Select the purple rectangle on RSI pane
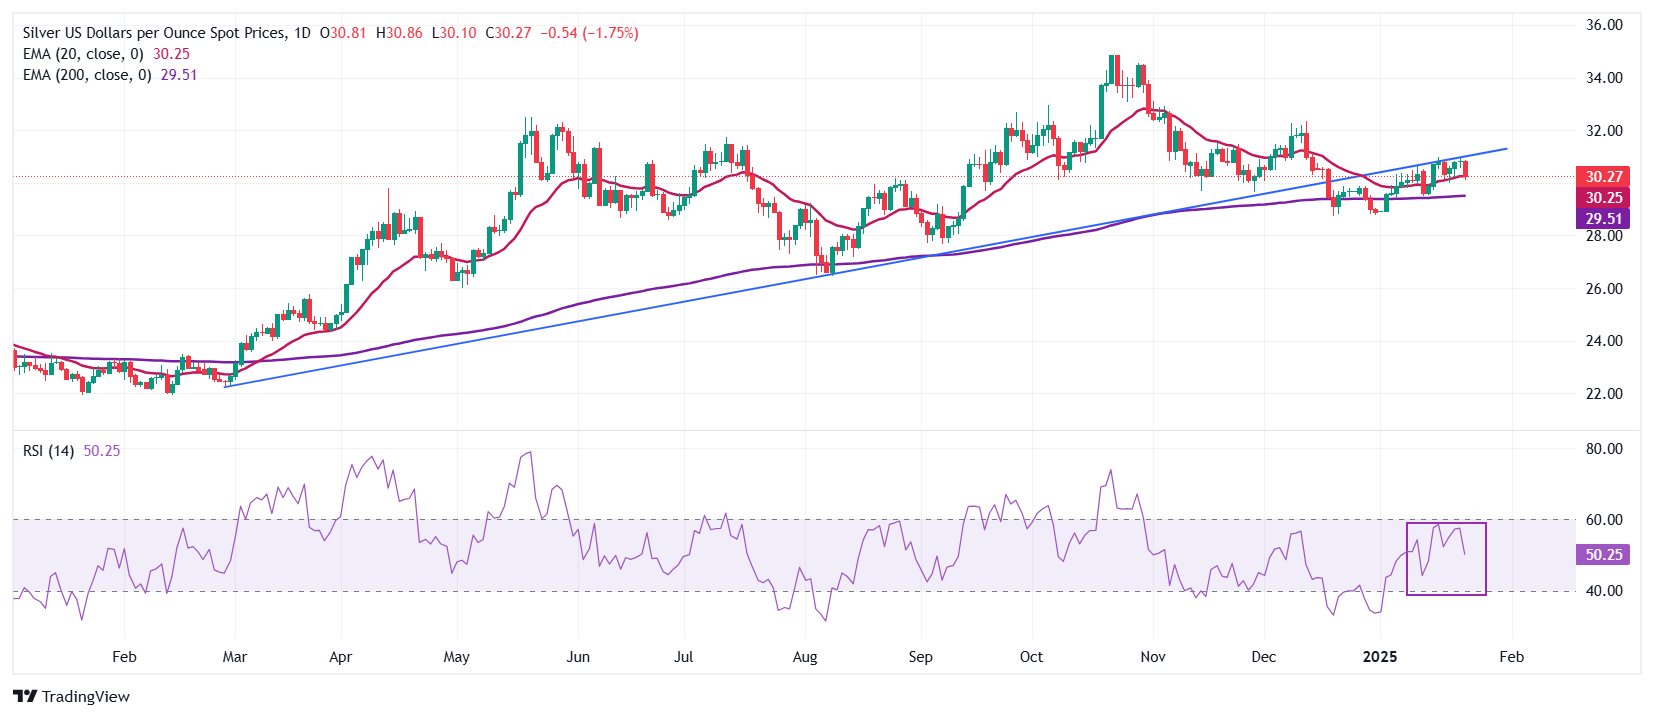This screenshot has width=1654, height=718. tap(1446, 524)
